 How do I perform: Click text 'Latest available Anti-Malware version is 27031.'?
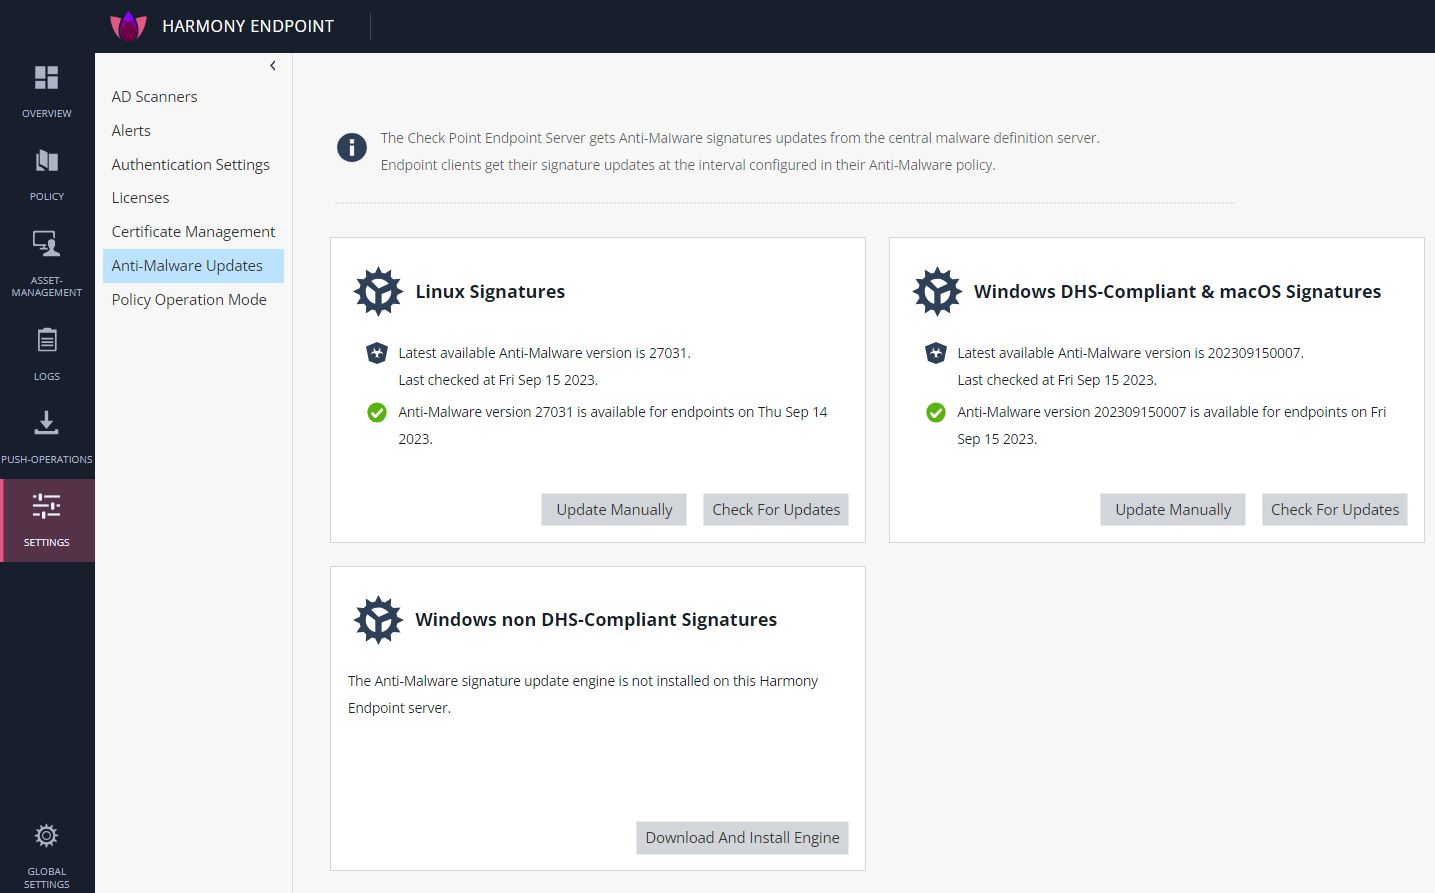[x=544, y=353]
